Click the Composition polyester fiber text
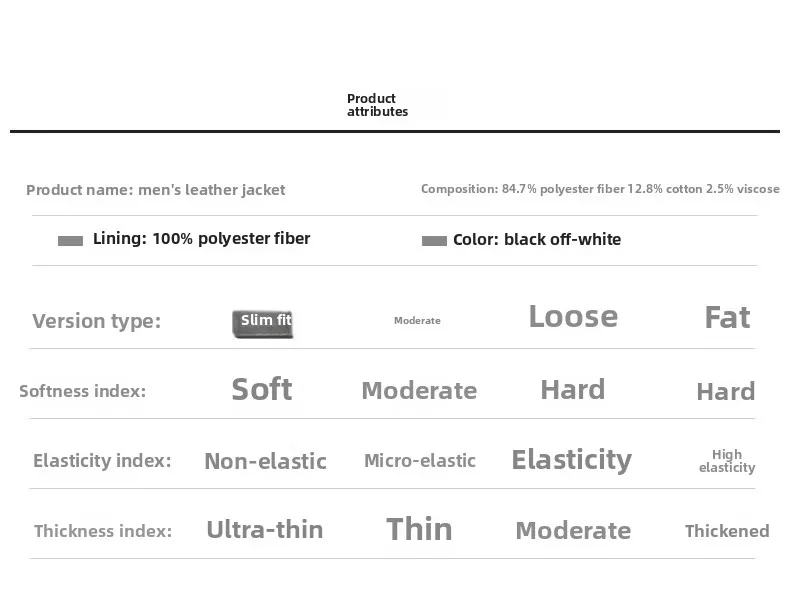Viewport: 790px width, 590px height. click(x=600, y=189)
